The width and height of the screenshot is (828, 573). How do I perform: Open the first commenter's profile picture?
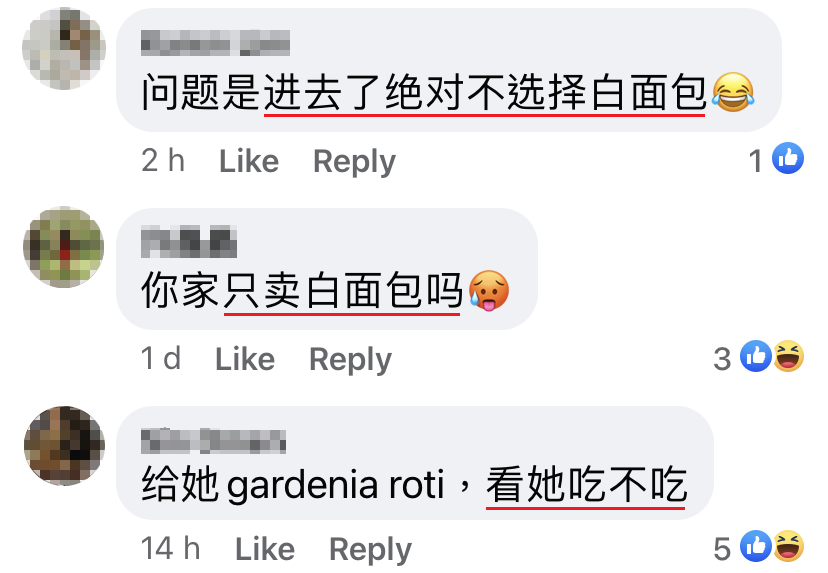click(x=64, y=48)
